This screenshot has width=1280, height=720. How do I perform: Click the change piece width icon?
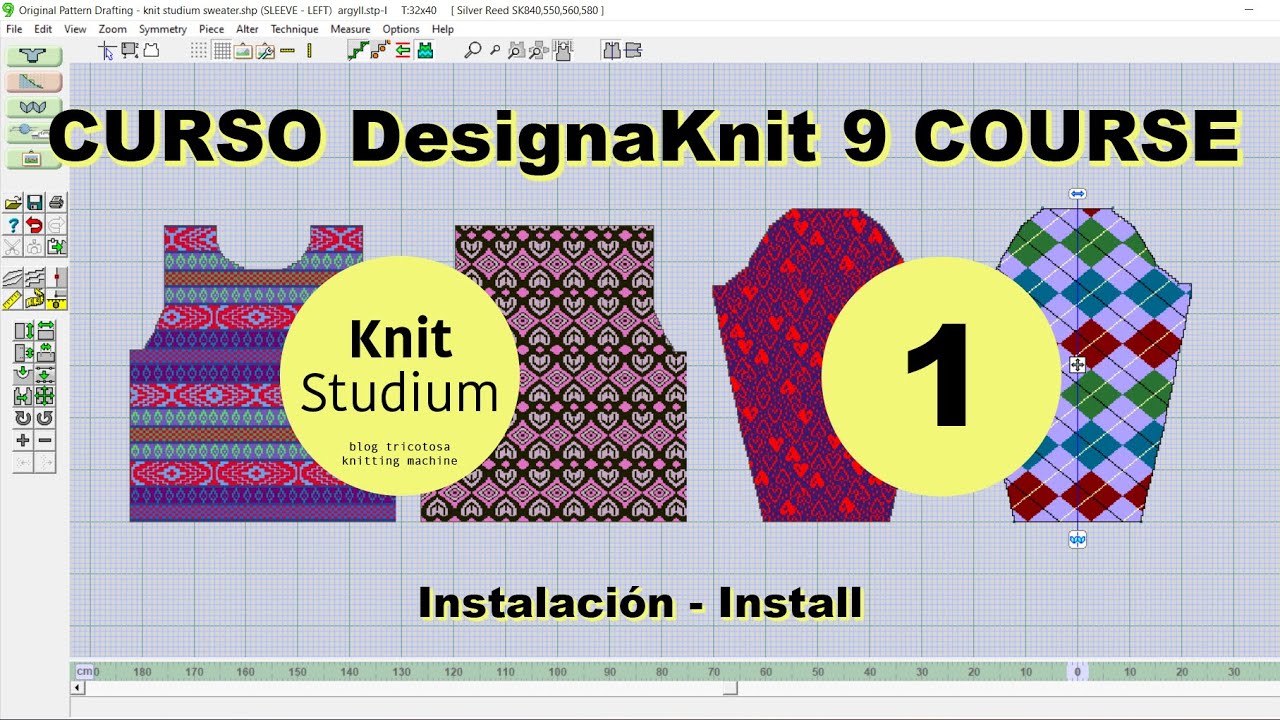pyautogui.click(x=45, y=329)
